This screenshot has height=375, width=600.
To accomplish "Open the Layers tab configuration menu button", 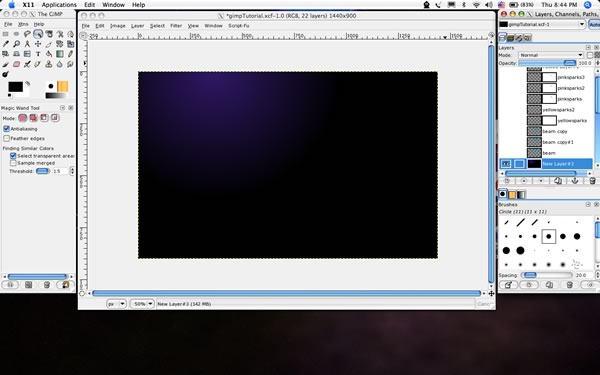I will (588, 47).
